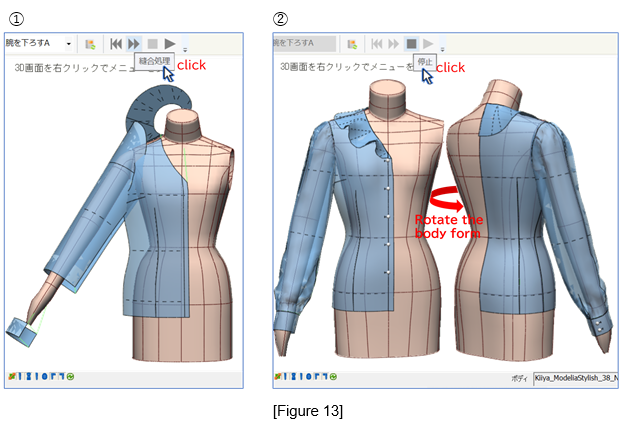Click the highlighted 停止 stop button in panel ②
This screenshot has height=429, width=623.
(412, 44)
